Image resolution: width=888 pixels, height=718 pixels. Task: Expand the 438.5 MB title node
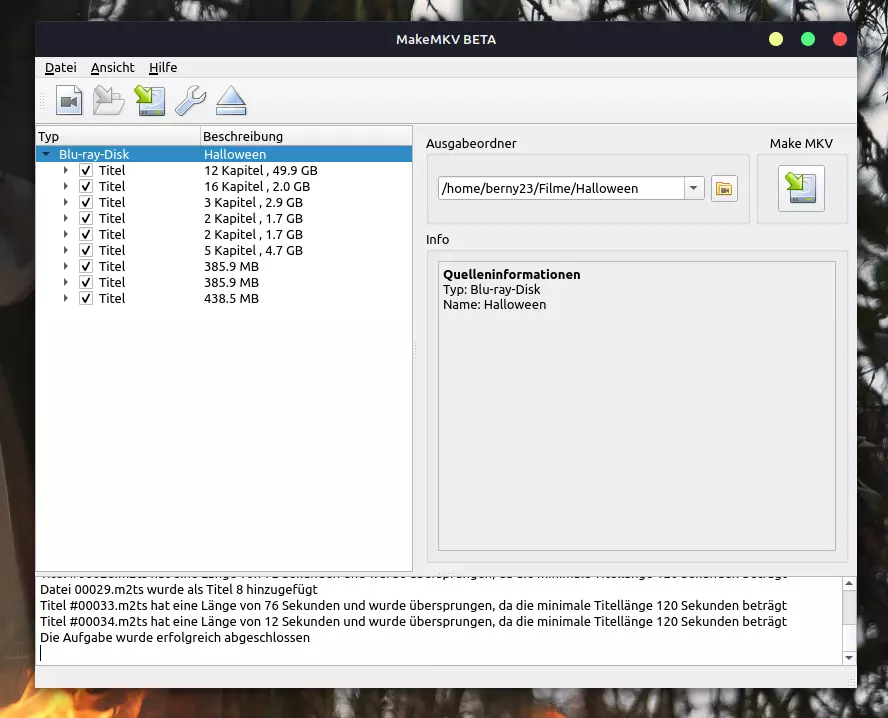pos(66,298)
